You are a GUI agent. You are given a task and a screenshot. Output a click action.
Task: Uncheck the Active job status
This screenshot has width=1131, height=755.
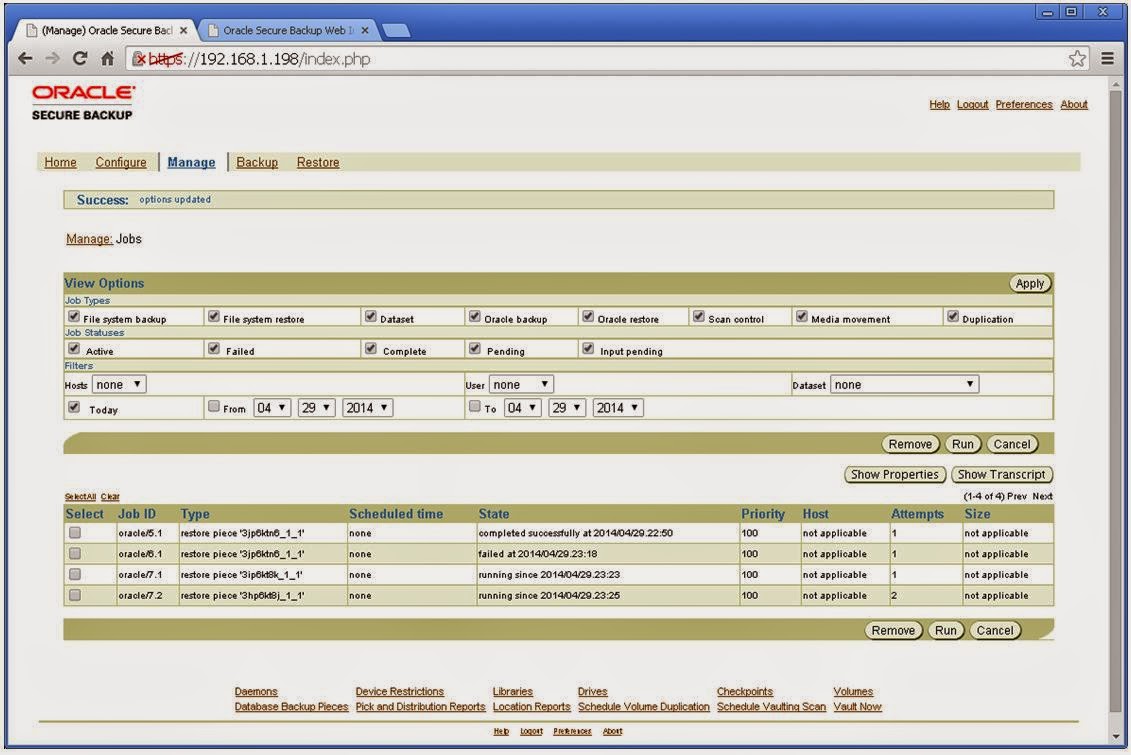point(74,349)
